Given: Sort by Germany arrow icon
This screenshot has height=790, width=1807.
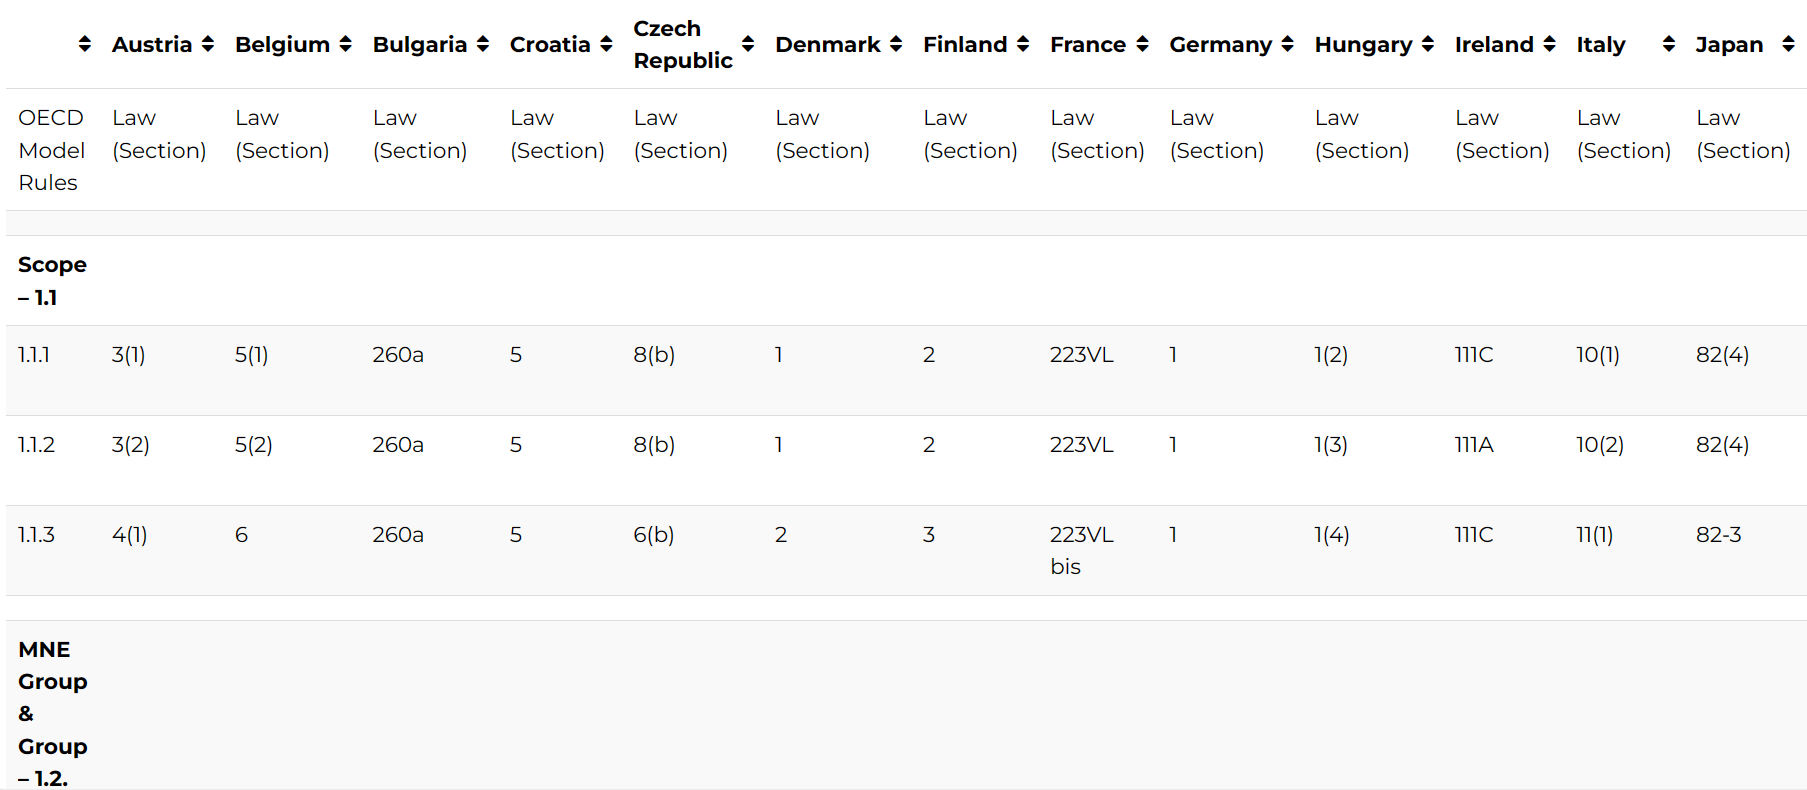Looking at the screenshot, I should click(1288, 44).
